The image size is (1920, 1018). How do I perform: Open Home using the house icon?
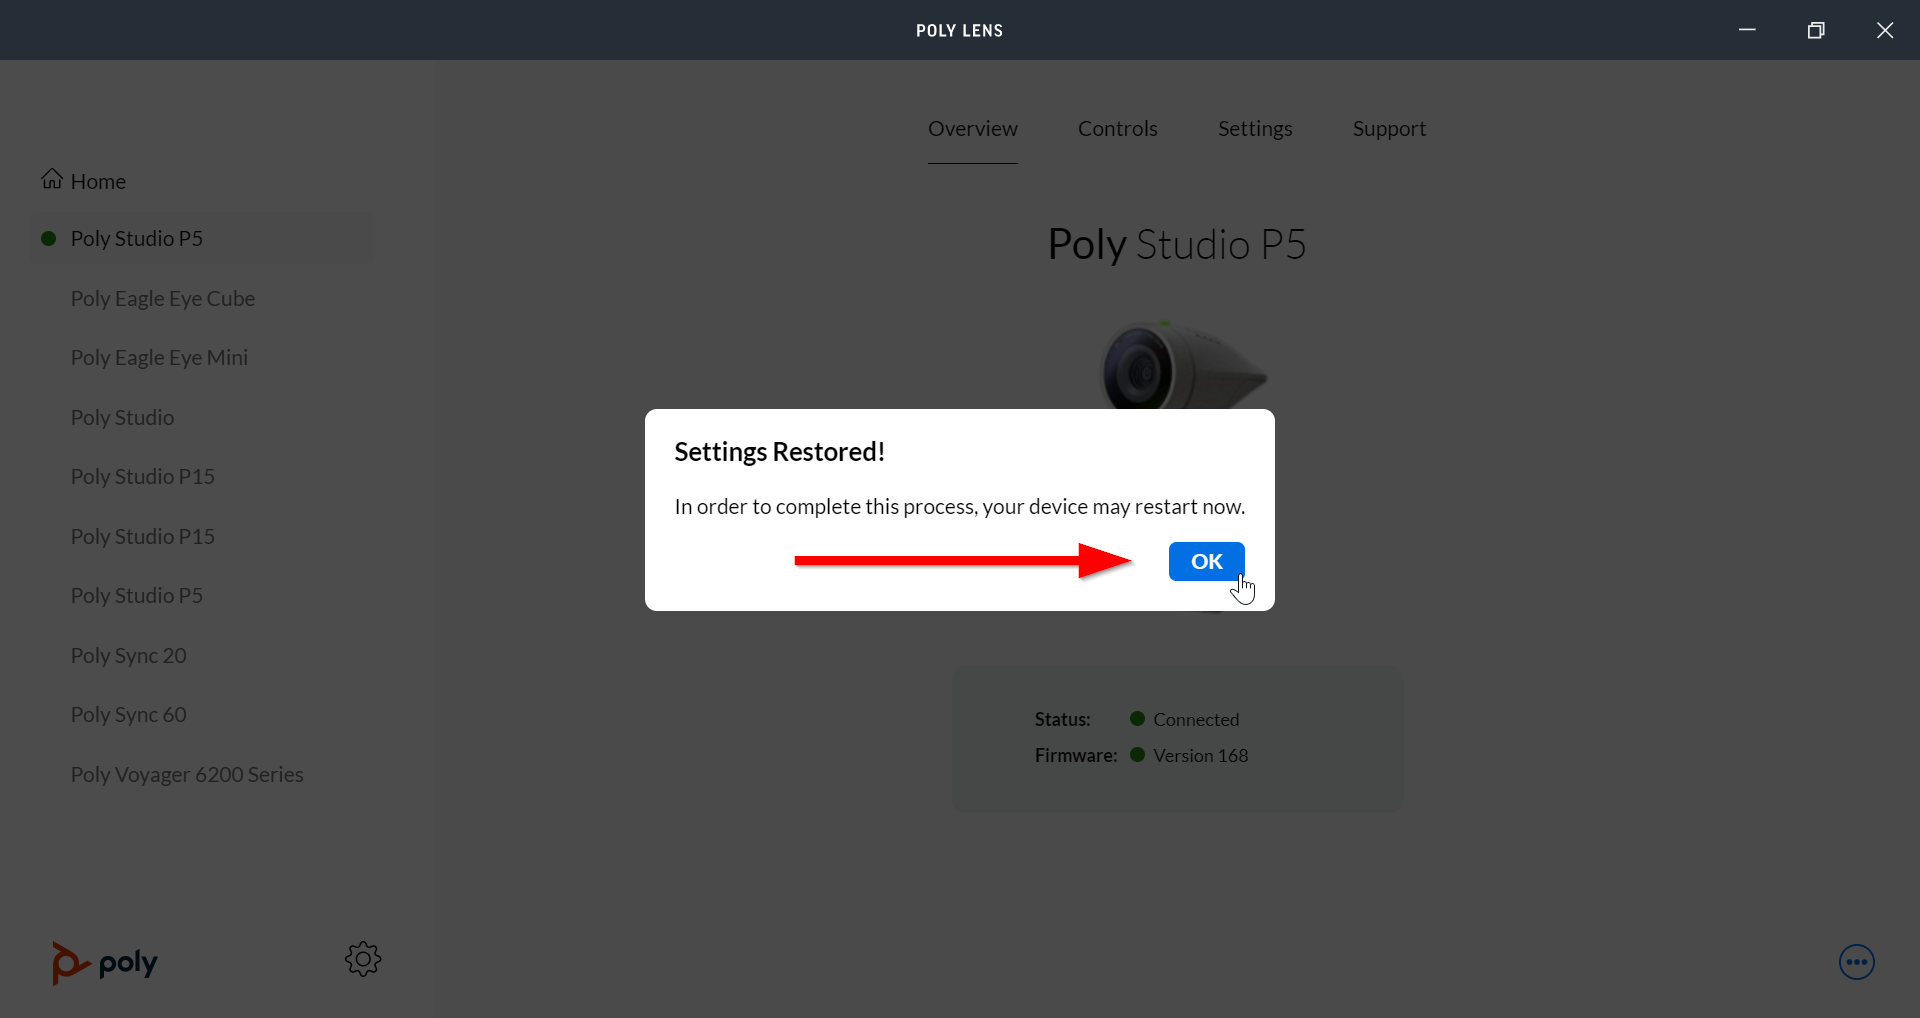[x=50, y=180]
